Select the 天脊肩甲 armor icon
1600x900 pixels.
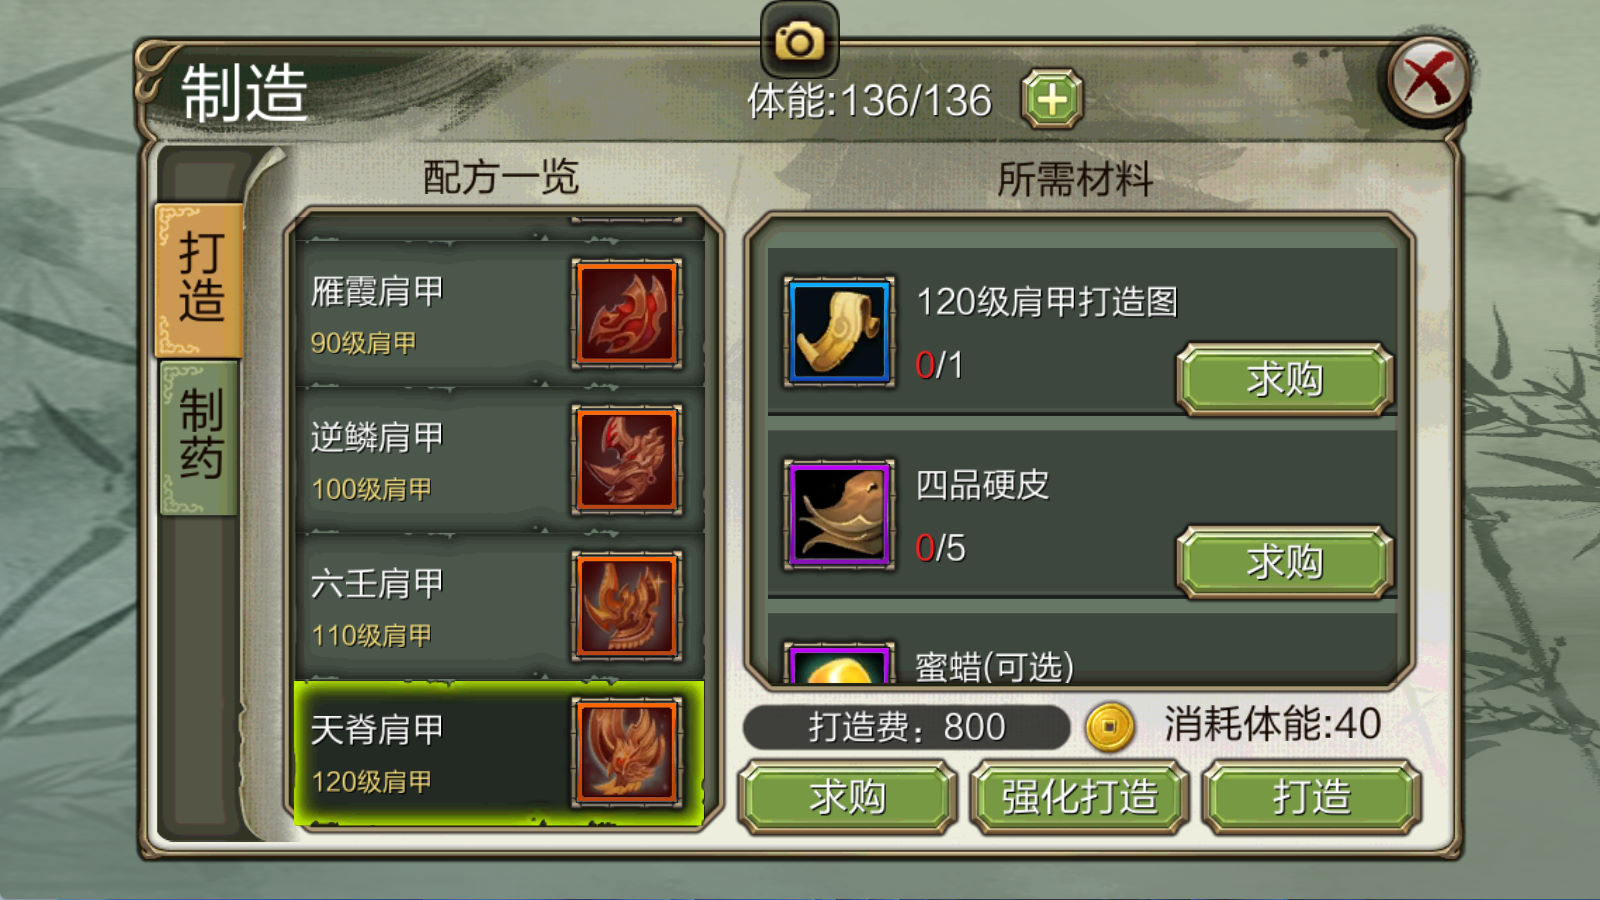[627, 752]
